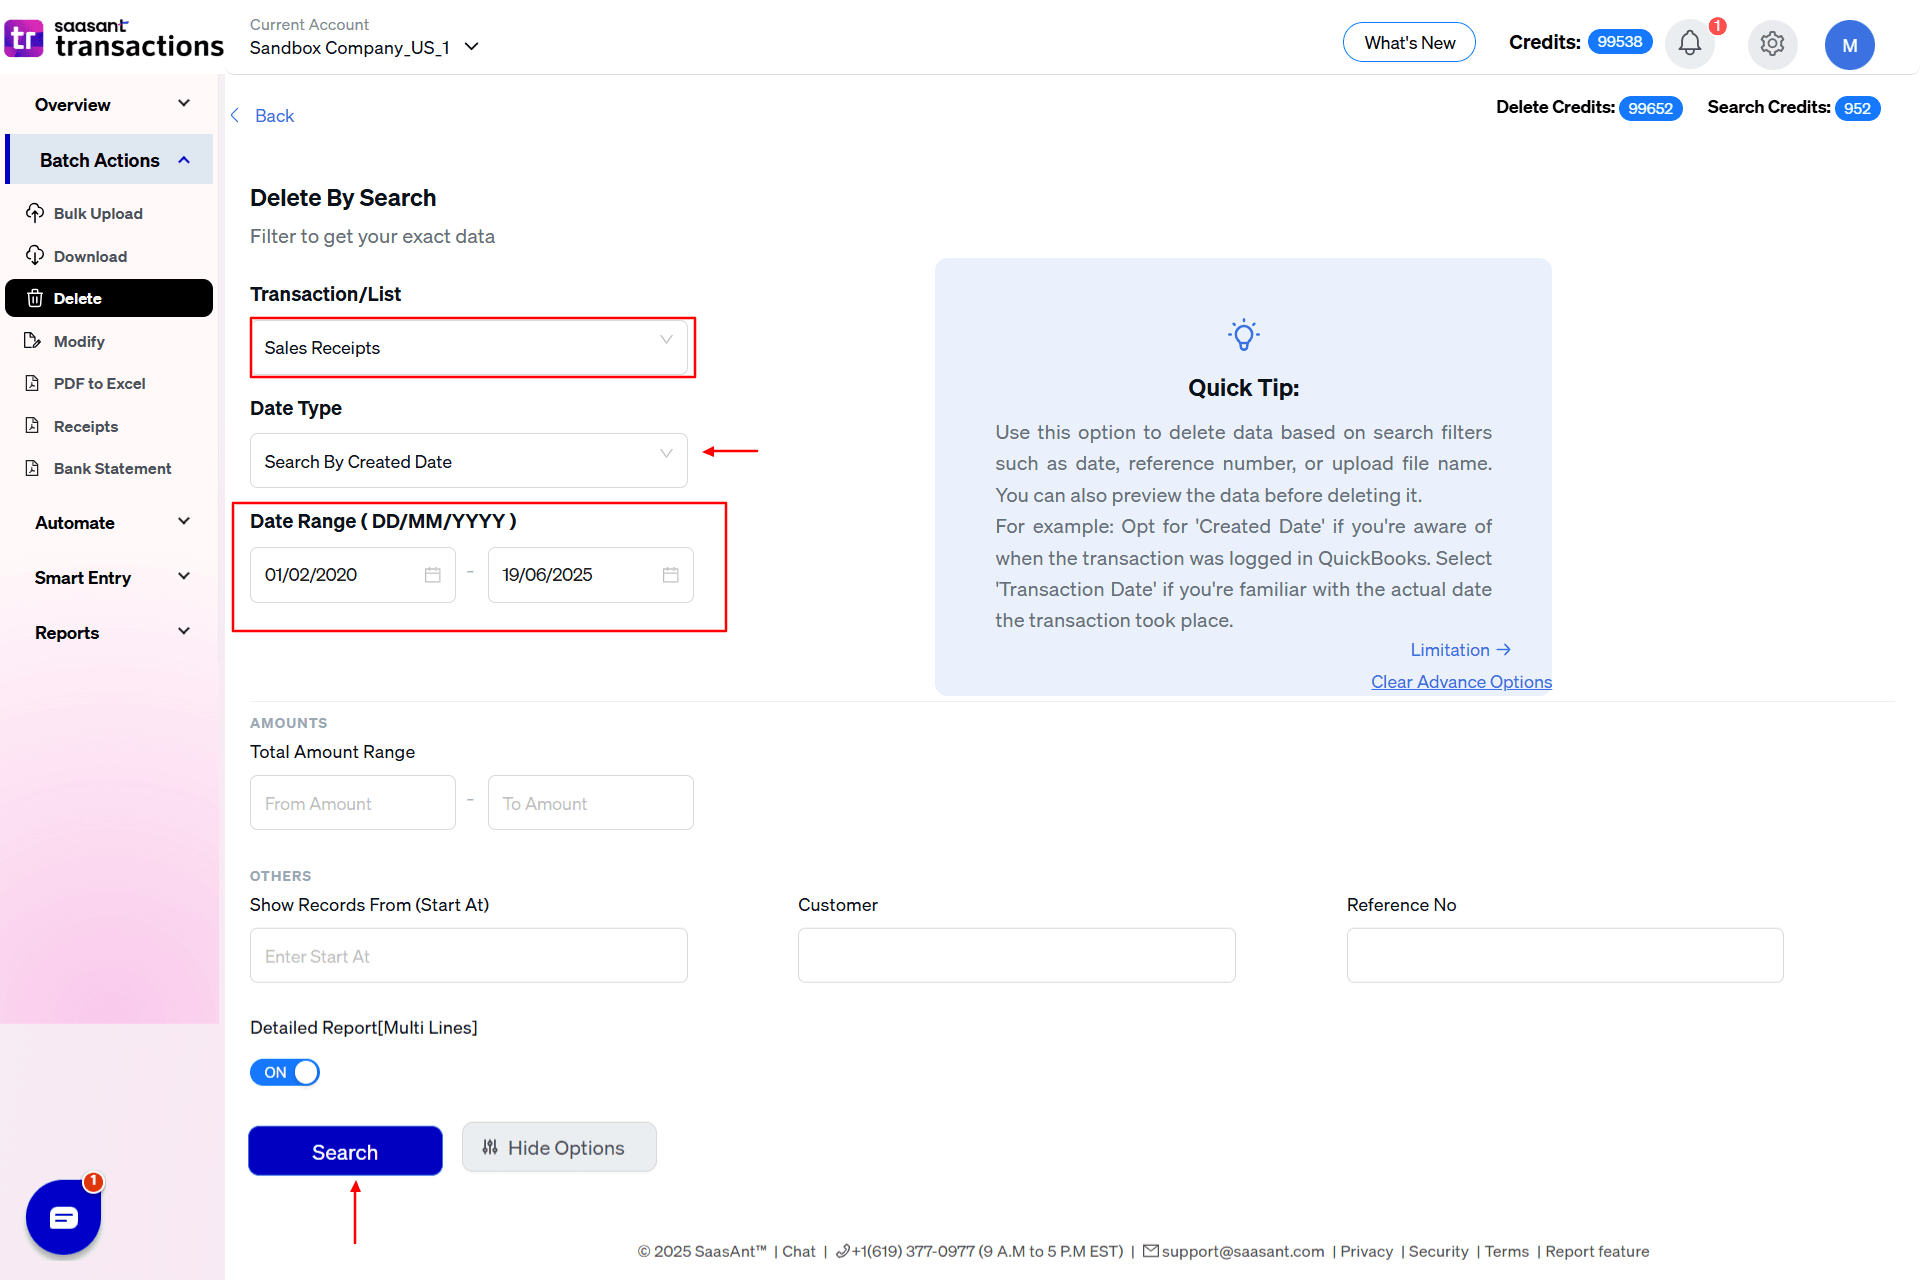
Task: Go Back via the Back link
Action: coord(274,116)
